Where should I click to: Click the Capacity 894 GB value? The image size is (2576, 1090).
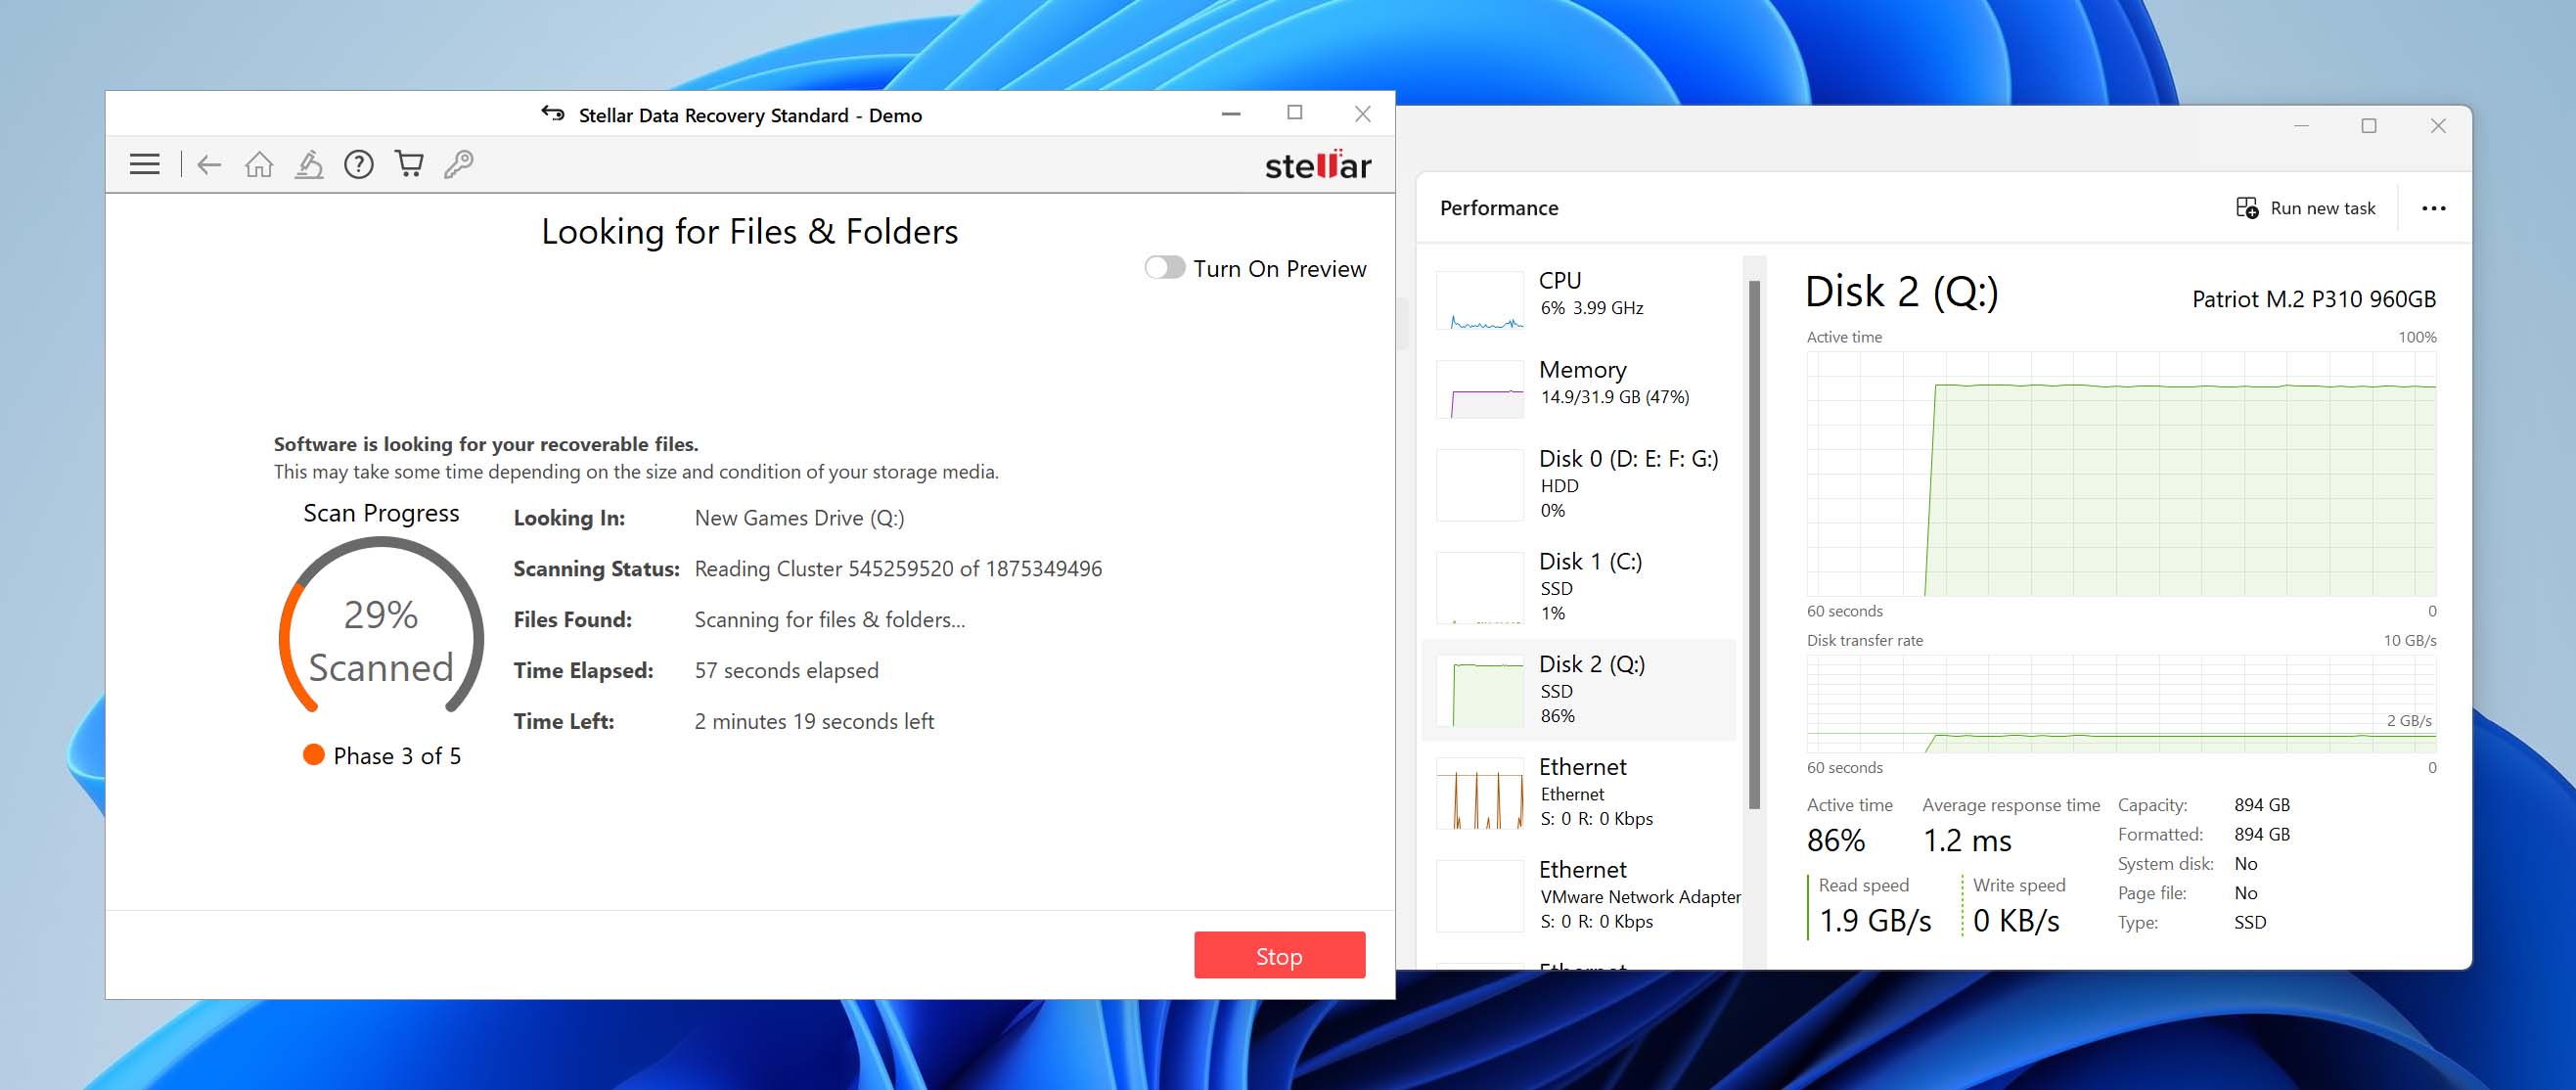[2262, 805]
